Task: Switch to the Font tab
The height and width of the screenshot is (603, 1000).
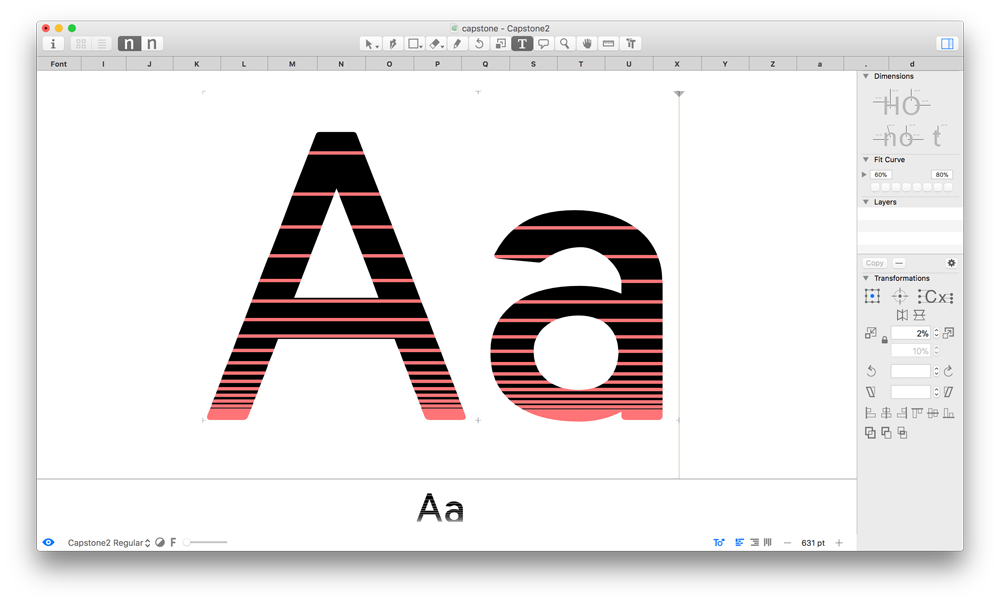Action: 58,63
